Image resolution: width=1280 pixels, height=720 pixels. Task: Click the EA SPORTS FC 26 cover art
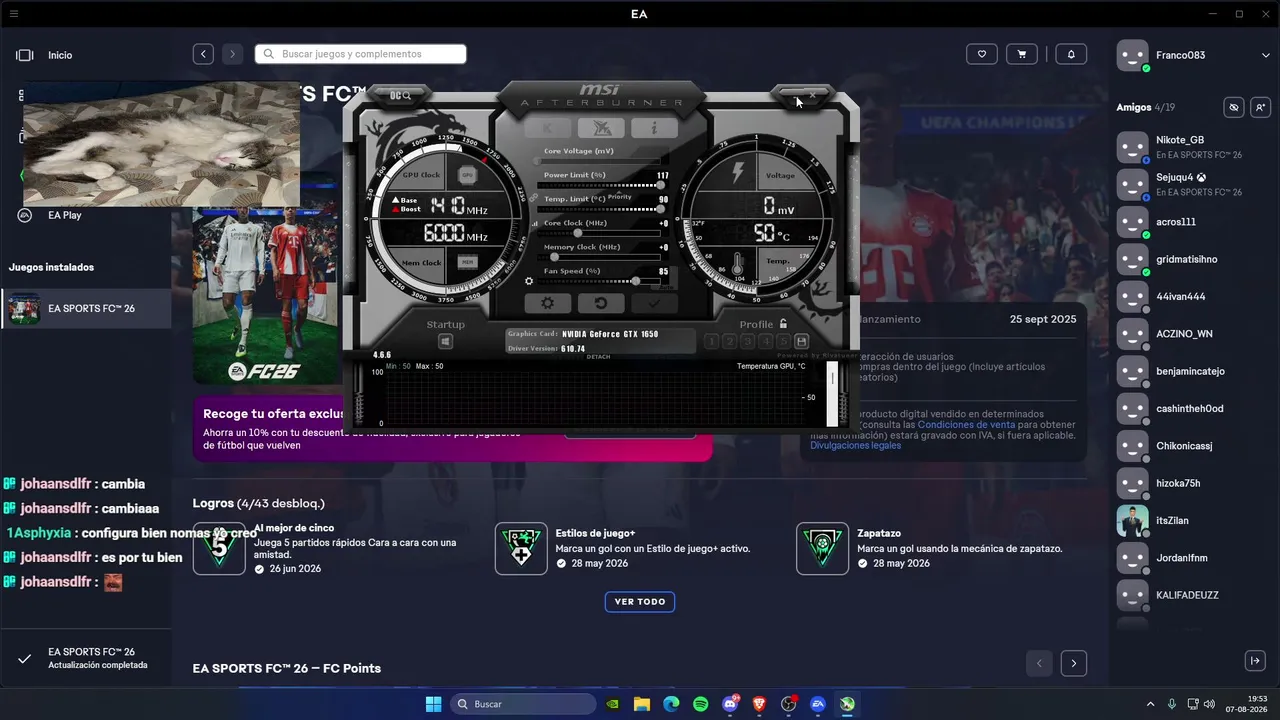pyautogui.click(x=265, y=296)
